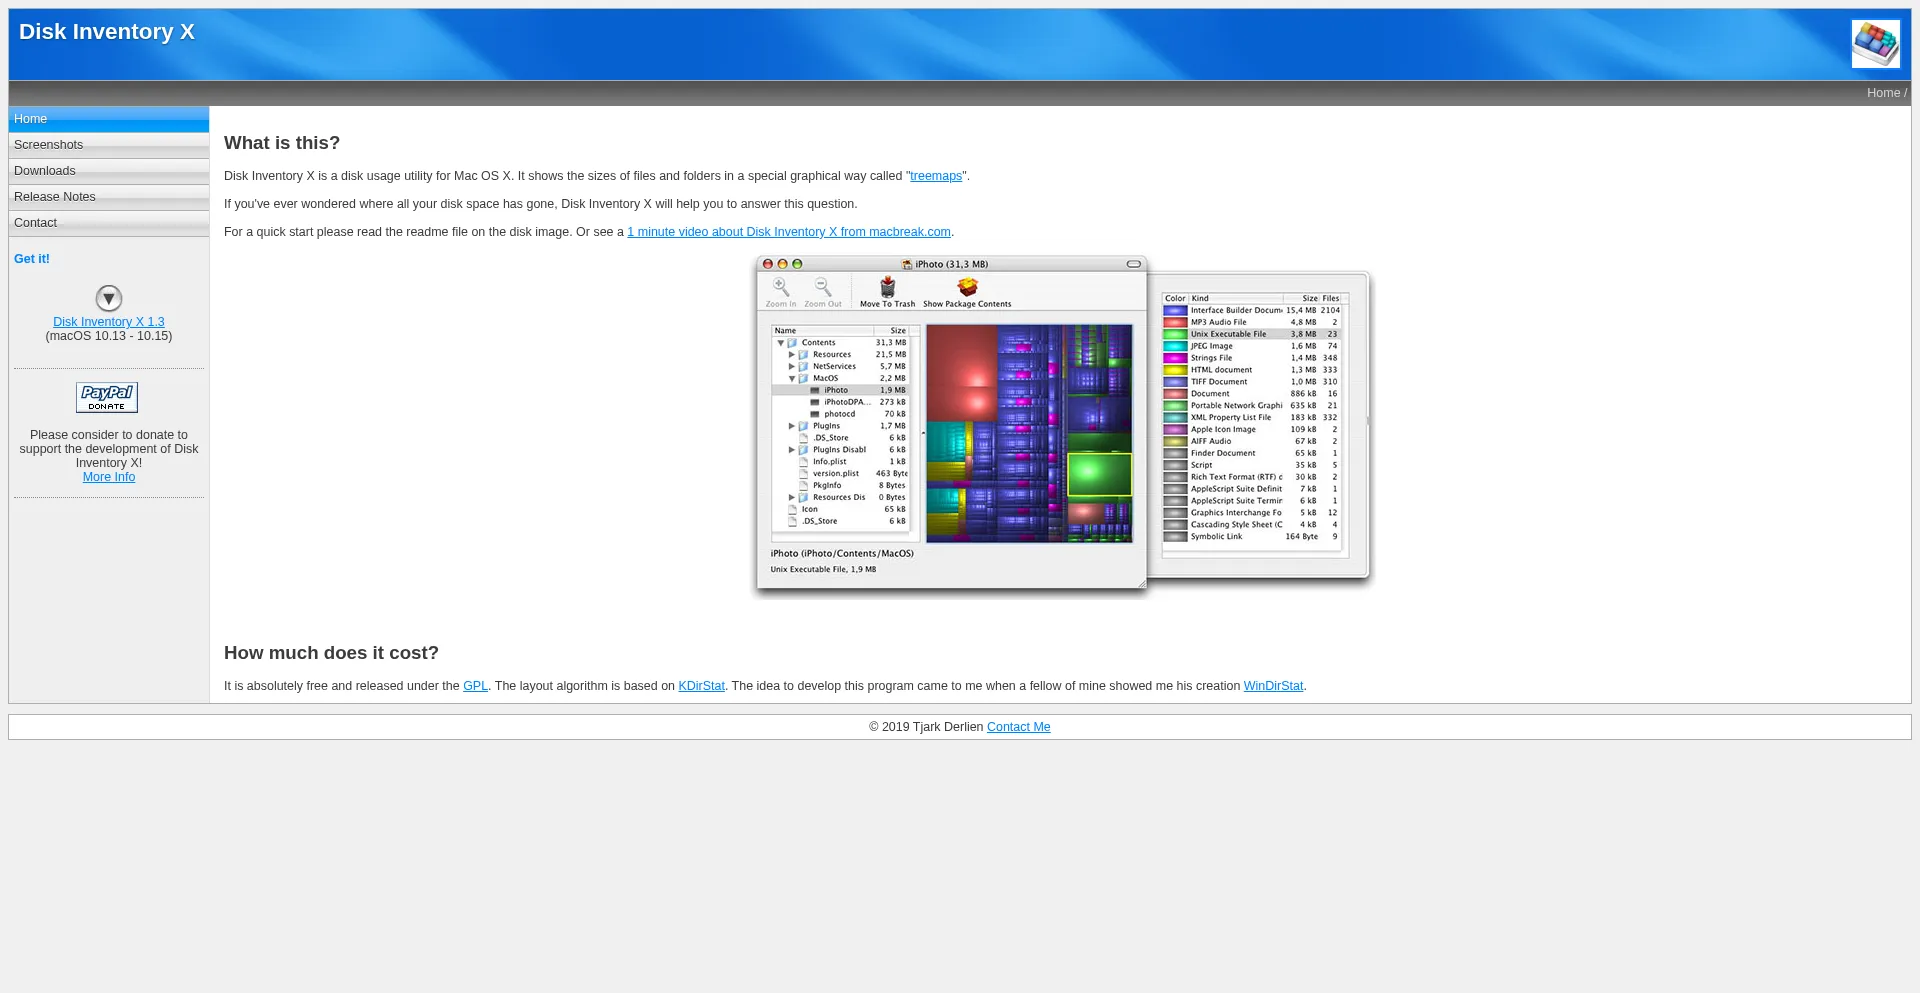Follow the treemaps link
This screenshot has width=1920, height=993.
(936, 176)
